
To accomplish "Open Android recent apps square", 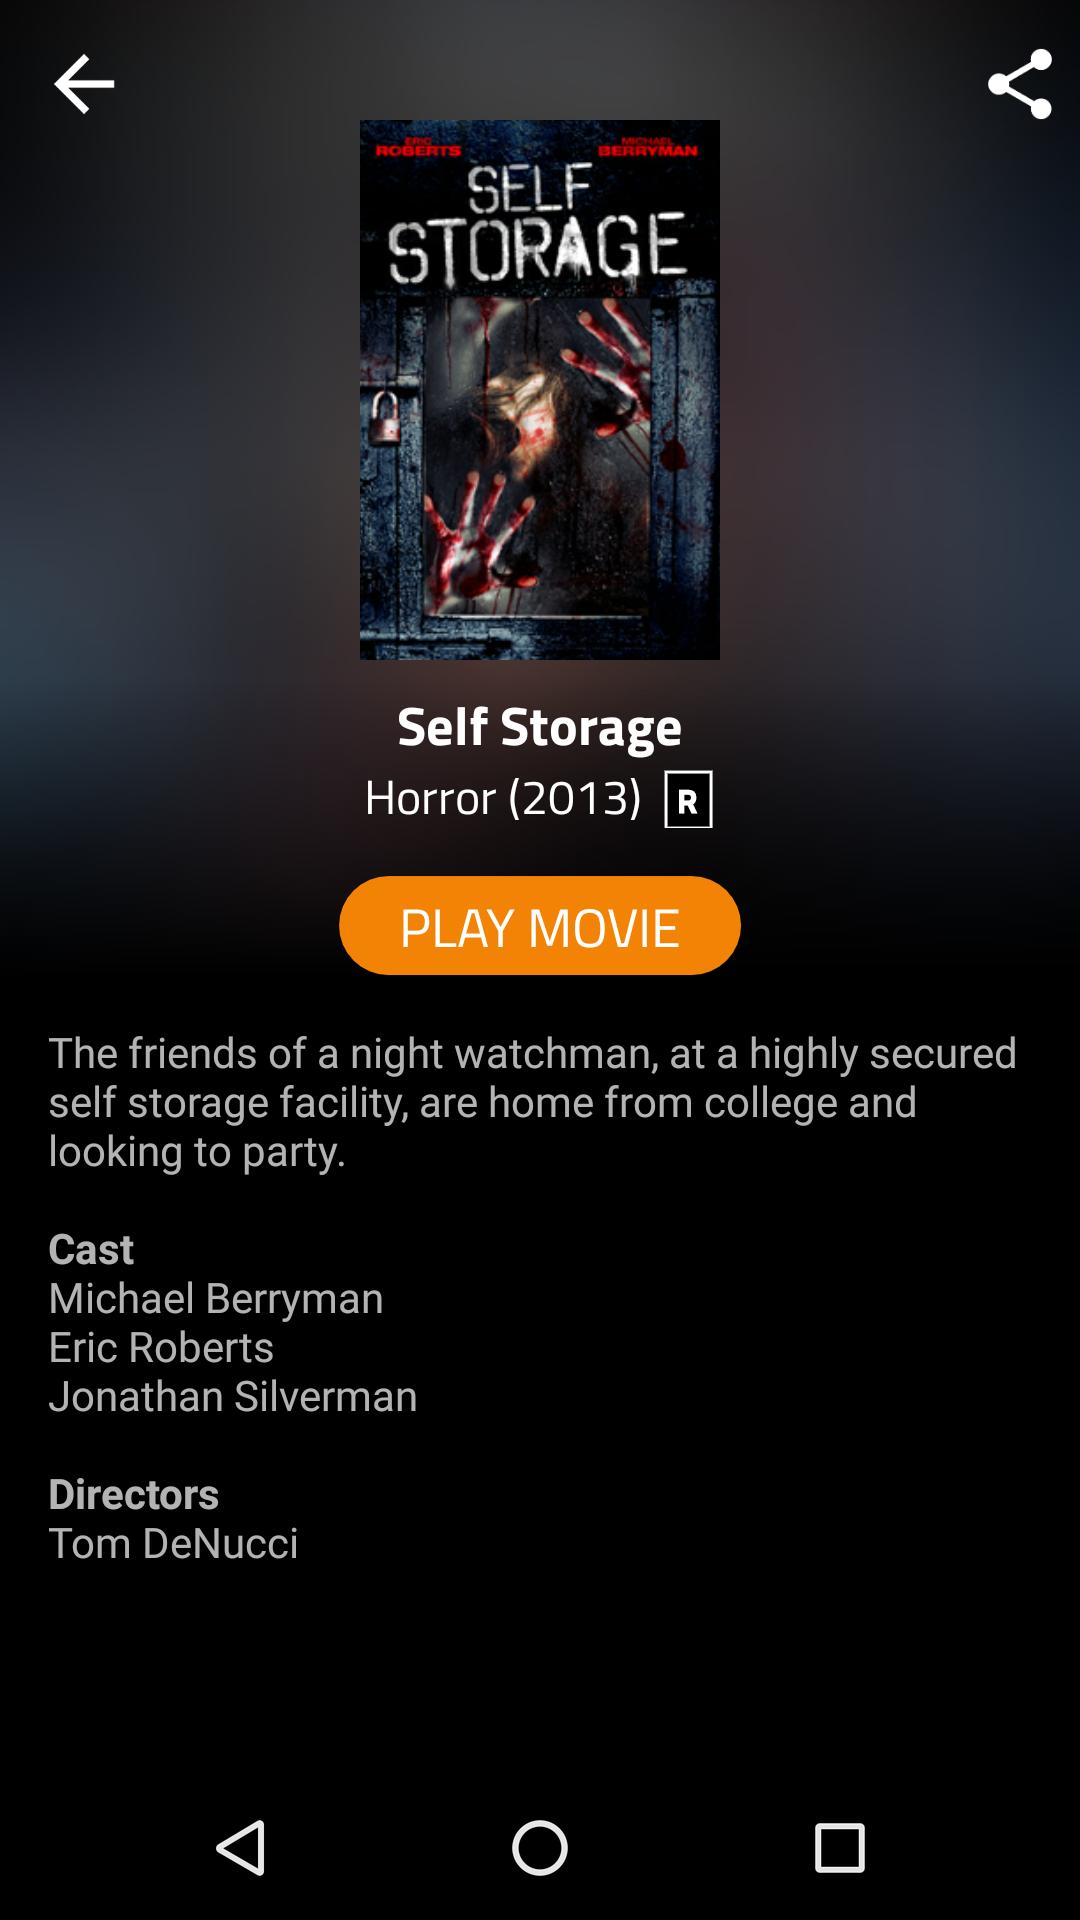I will (x=839, y=1847).
